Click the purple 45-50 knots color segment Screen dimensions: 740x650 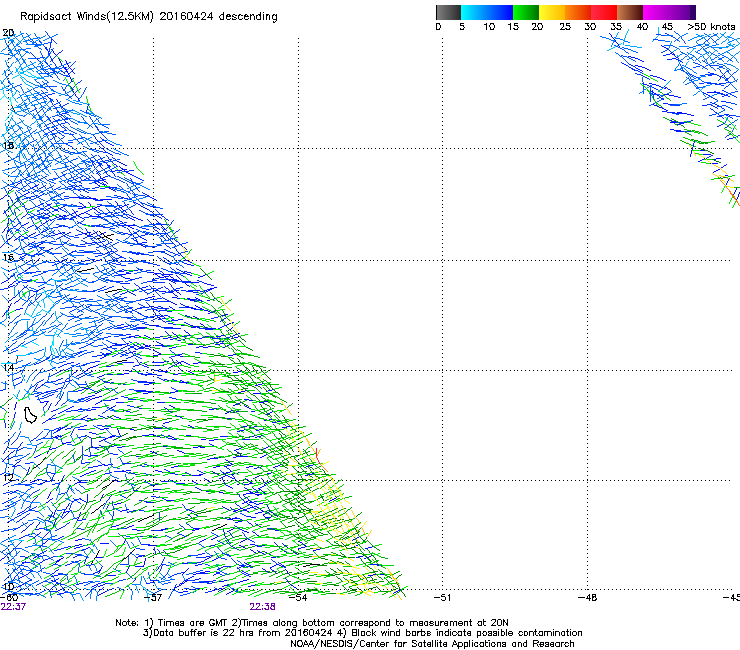(682, 12)
